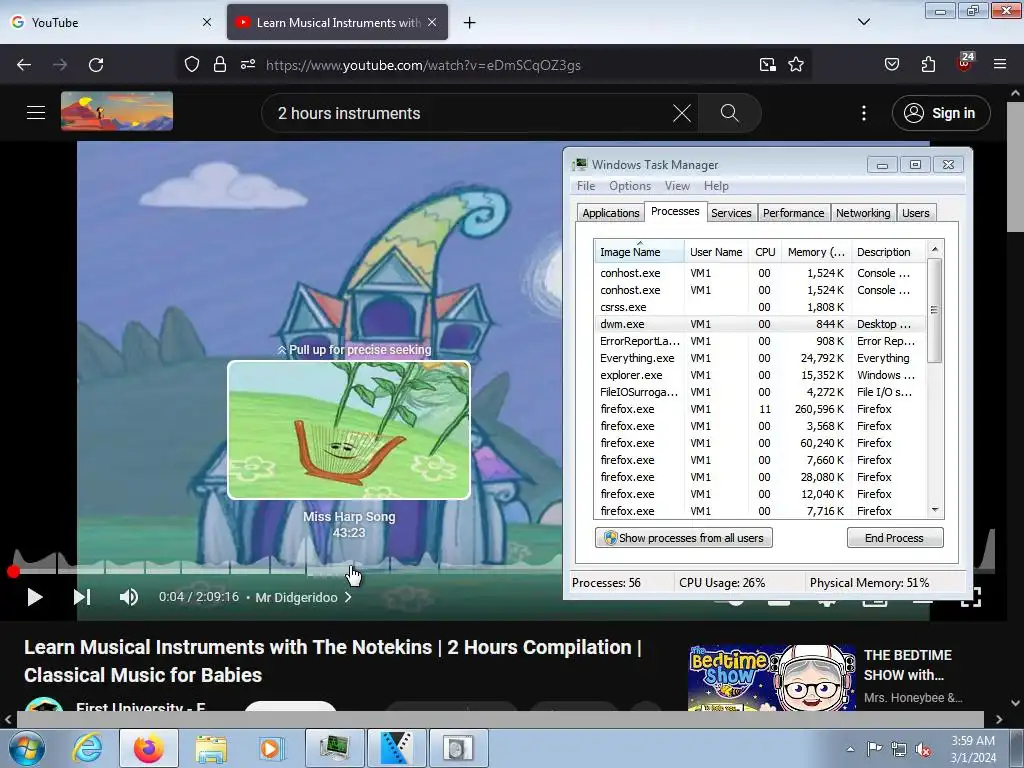Open the Mr Didgeridoo chapter list
The width and height of the screenshot is (1024, 768).
click(304, 598)
